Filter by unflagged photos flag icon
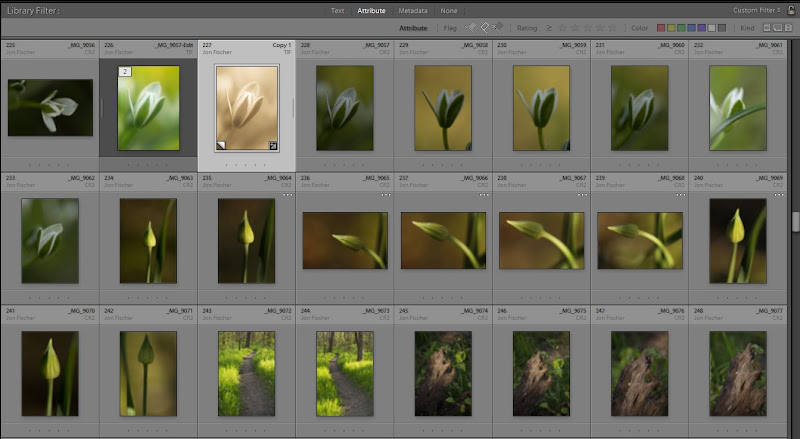800x439 pixels. point(485,27)
